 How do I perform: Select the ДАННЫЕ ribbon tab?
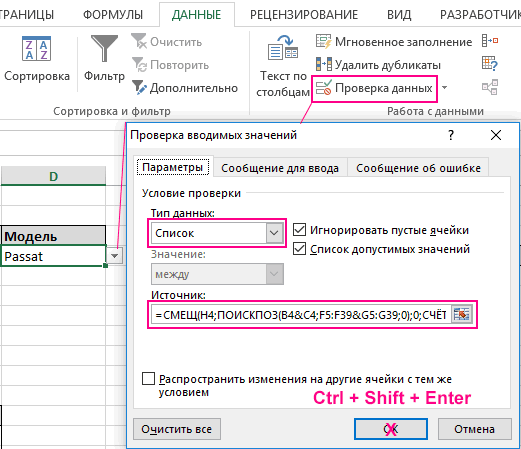(196, 15)
